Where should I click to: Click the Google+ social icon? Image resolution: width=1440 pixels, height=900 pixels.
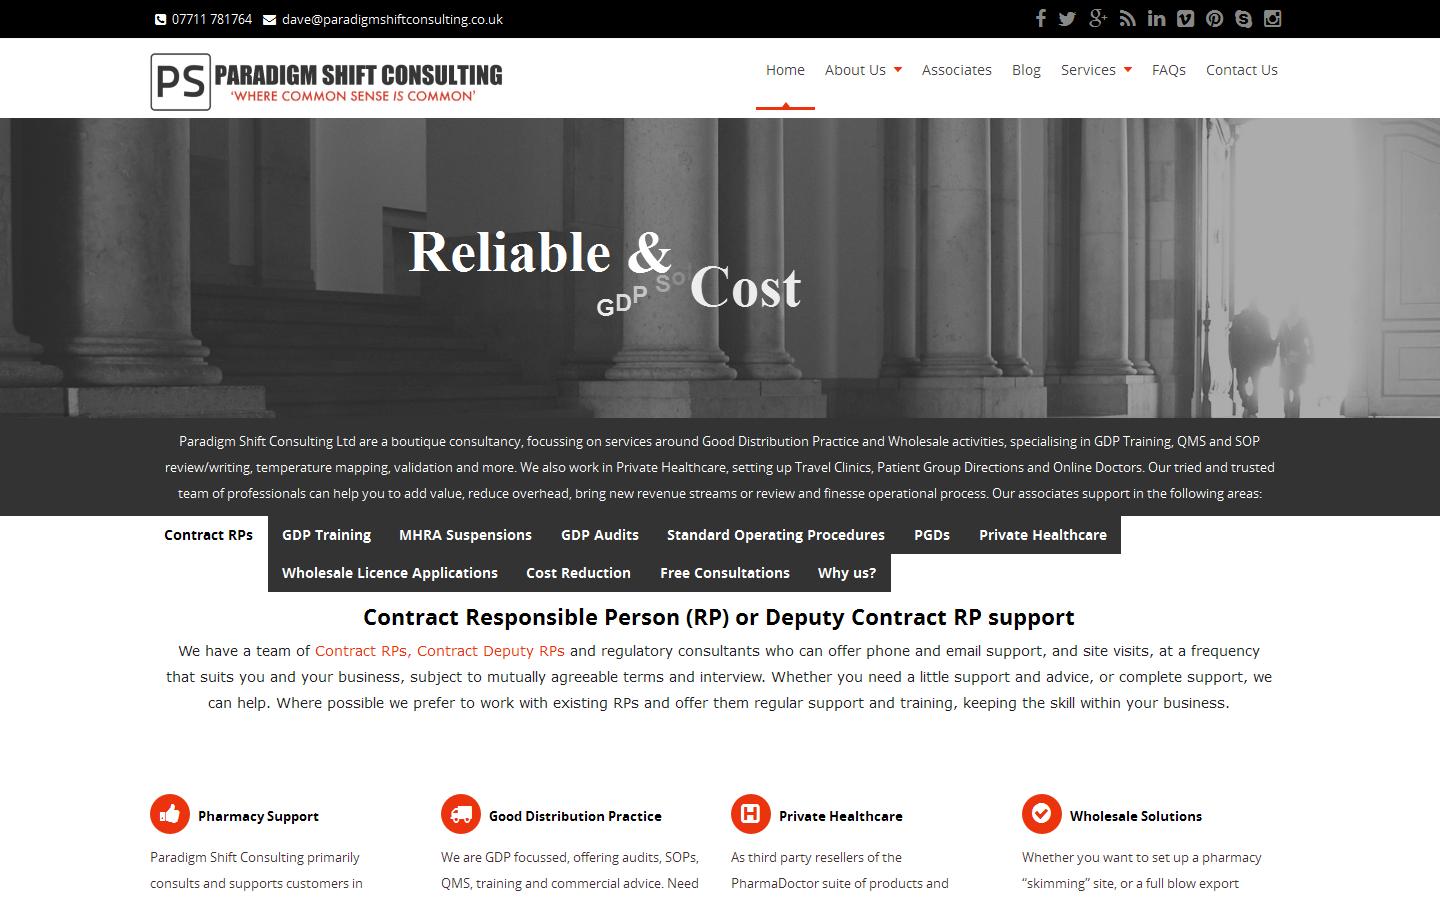[x=1097, y=18]
